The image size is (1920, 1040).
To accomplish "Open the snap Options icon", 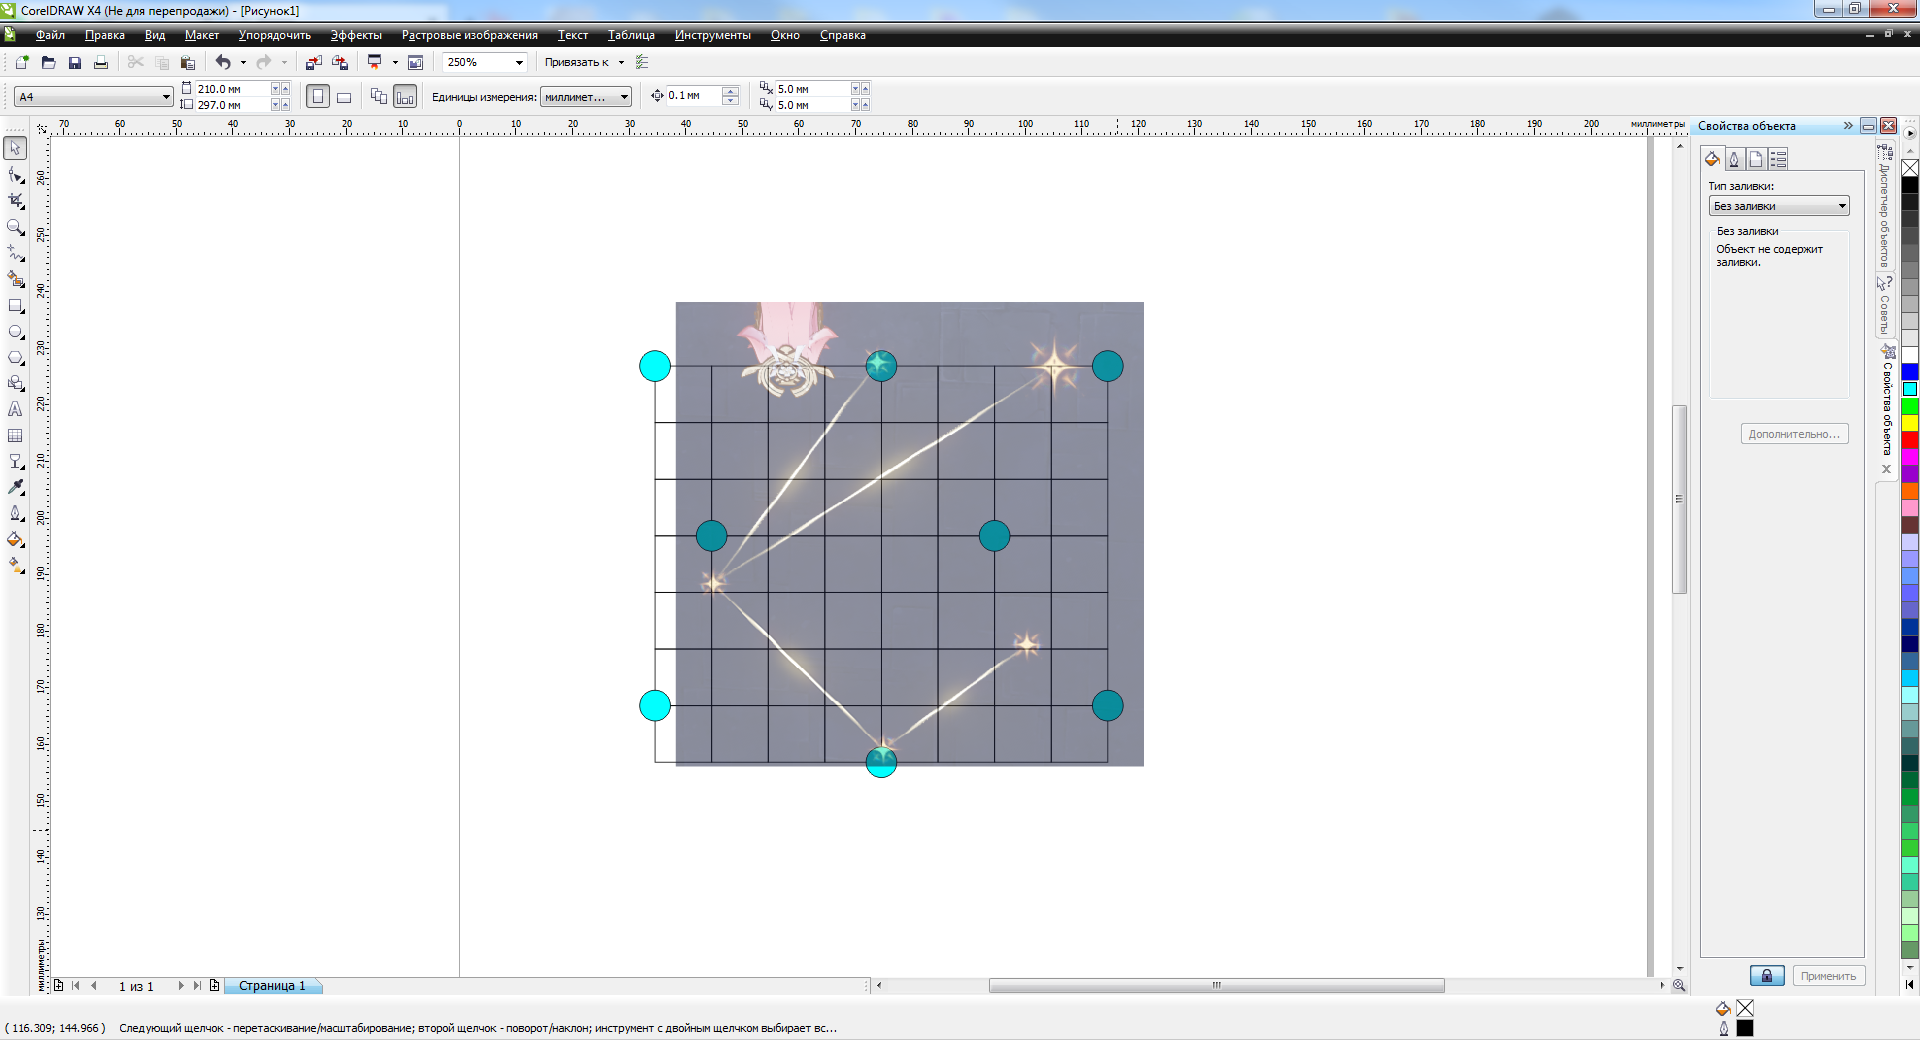I will [x=642, y=62].
